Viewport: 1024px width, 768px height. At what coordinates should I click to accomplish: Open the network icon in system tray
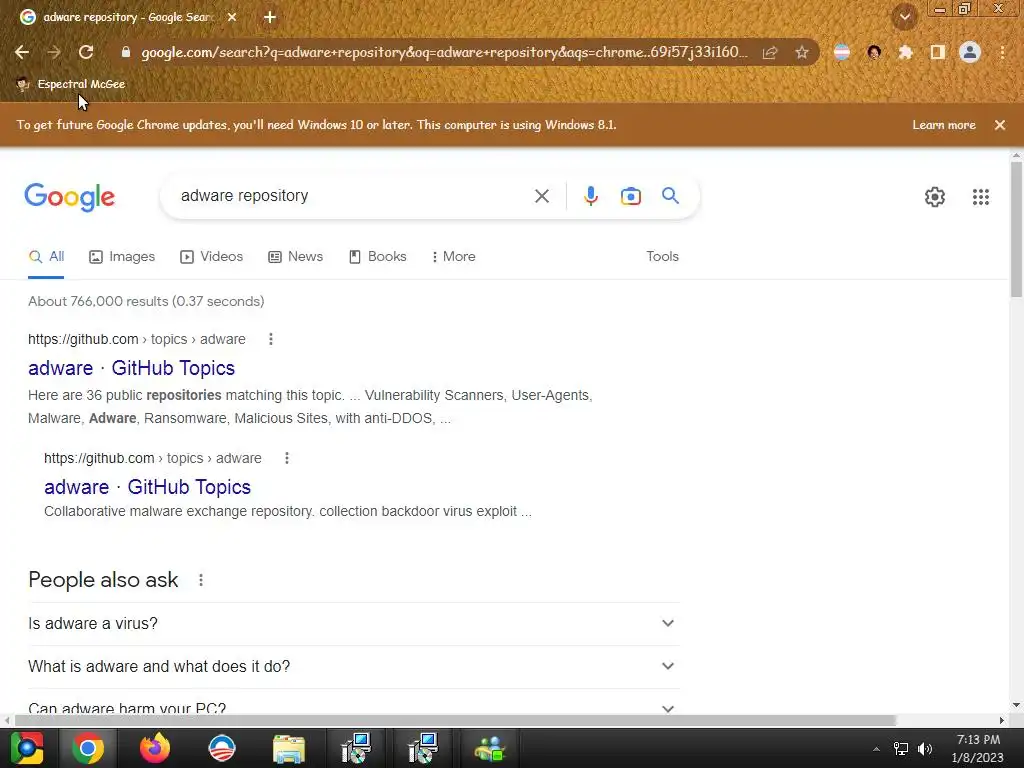pyautogui.click(x=901, y=749)
